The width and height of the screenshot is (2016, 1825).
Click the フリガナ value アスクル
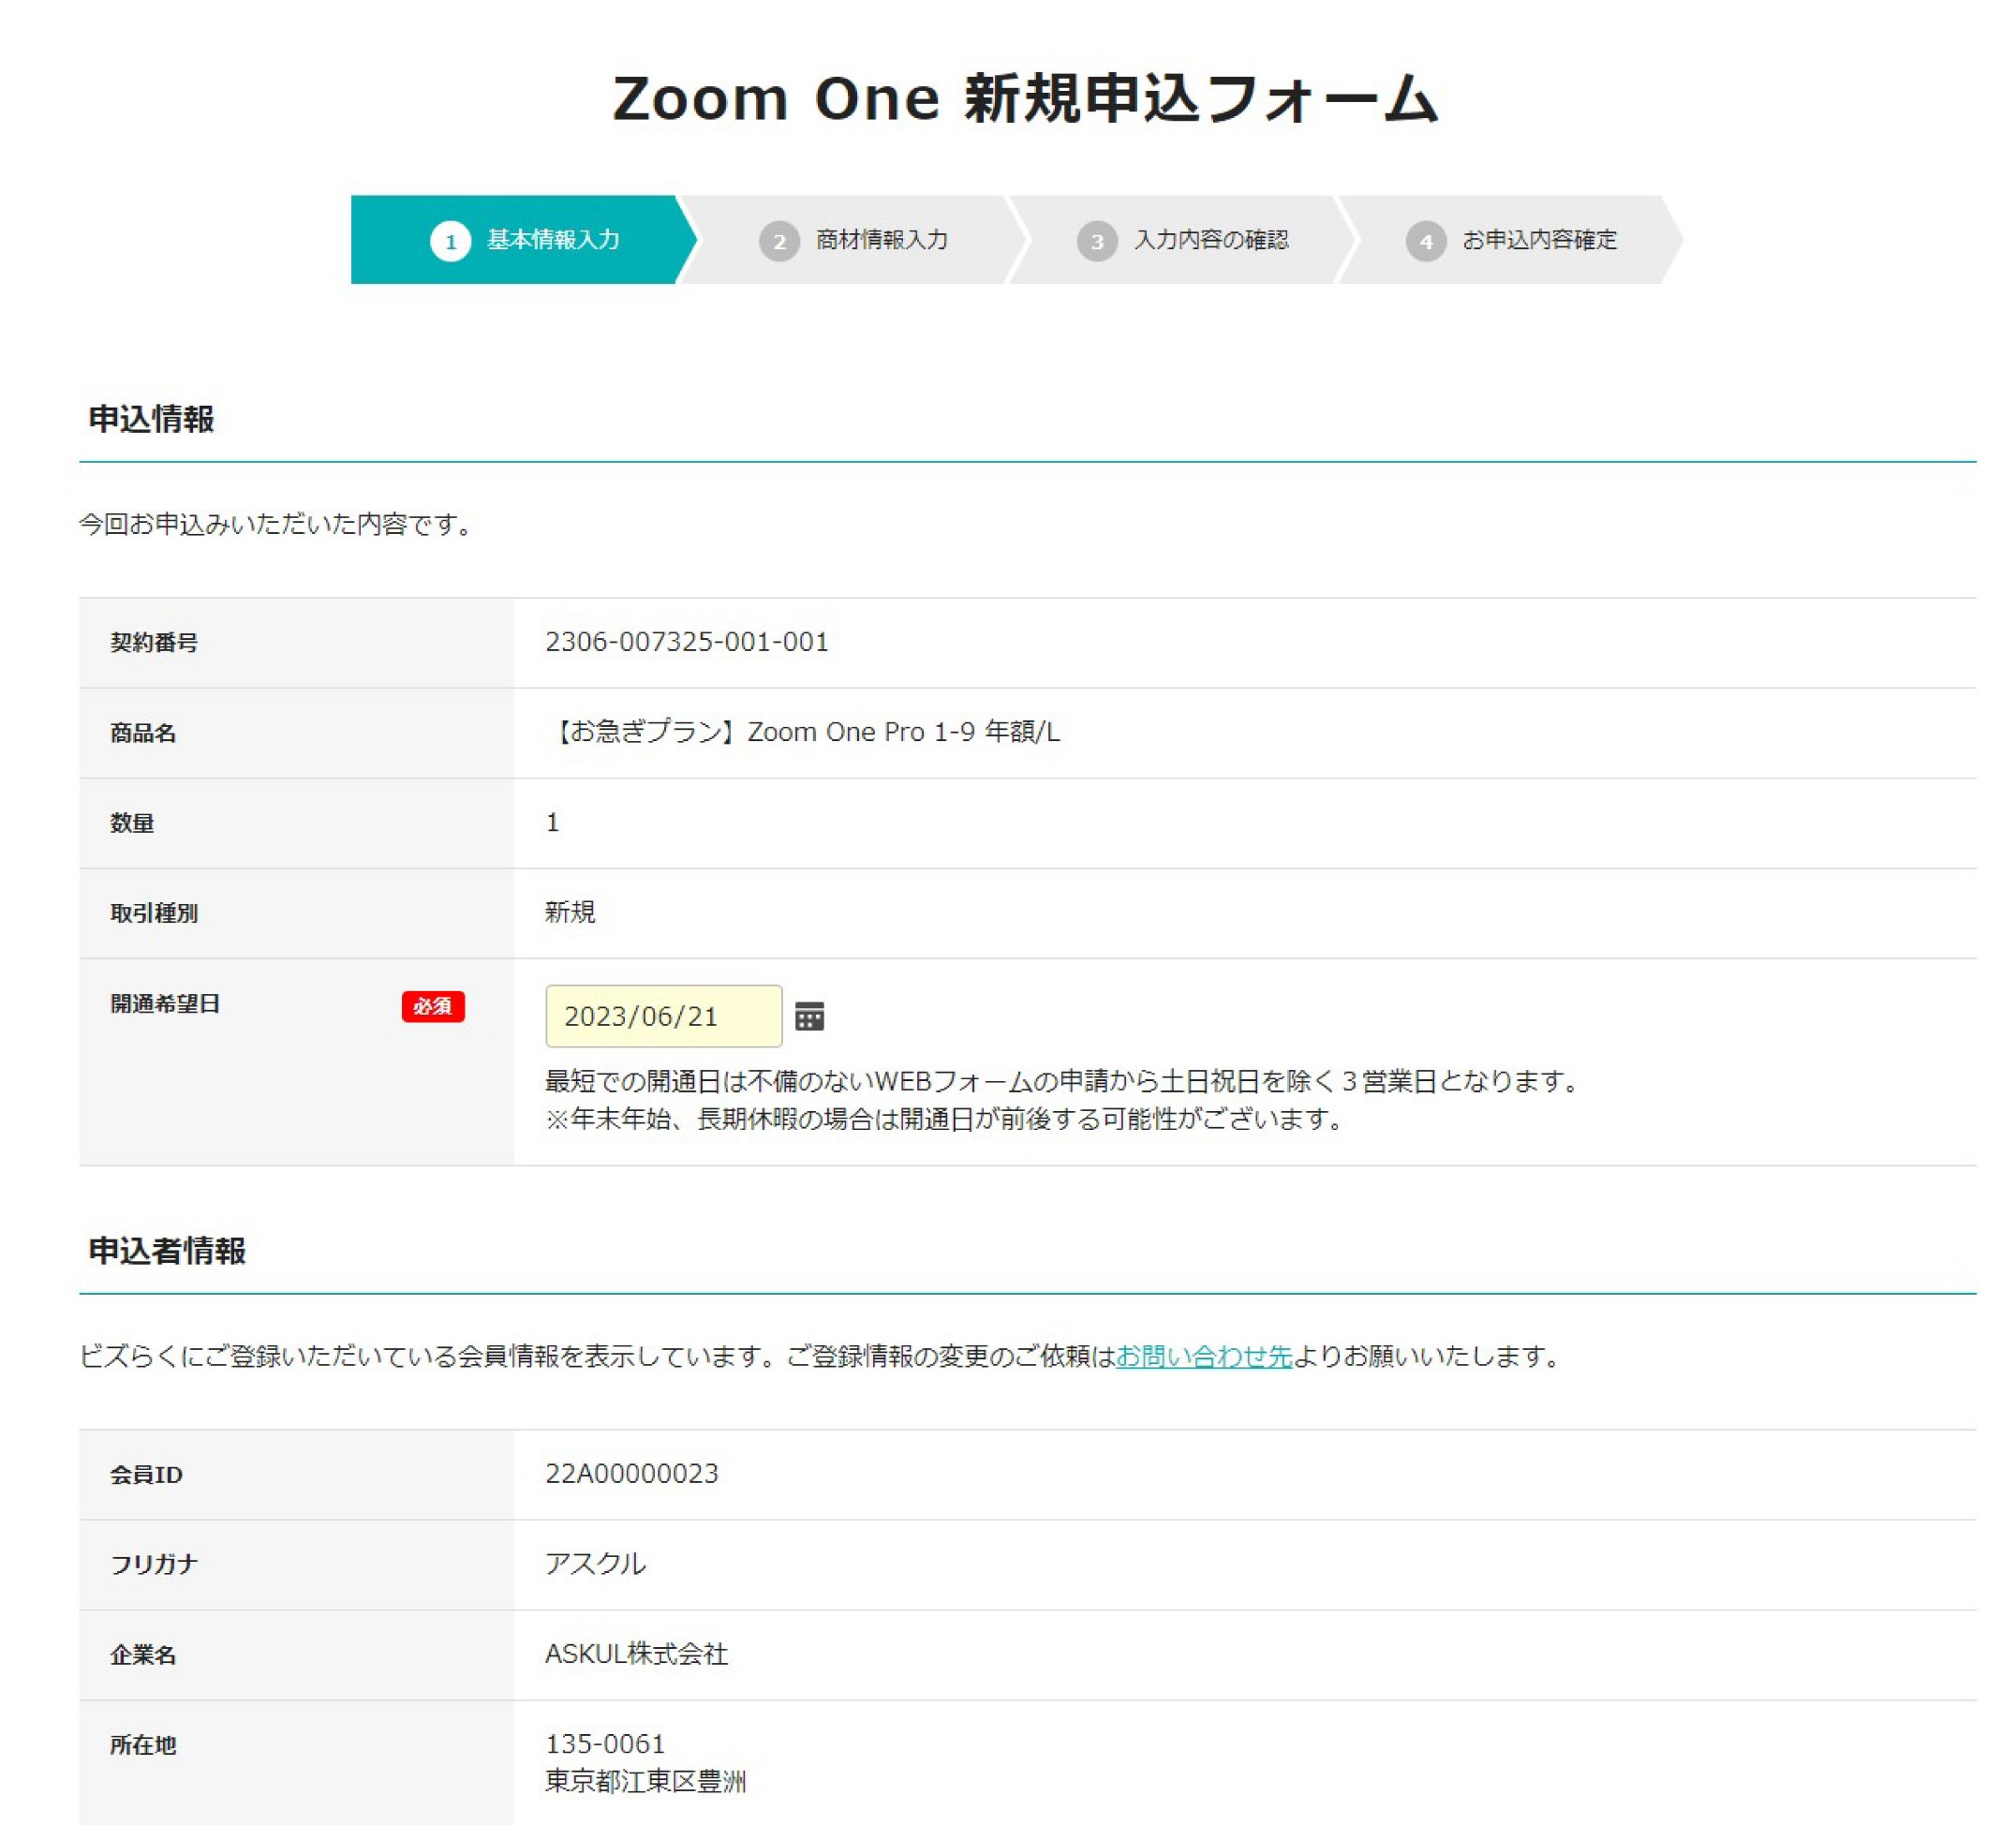tap(595, 1563)
